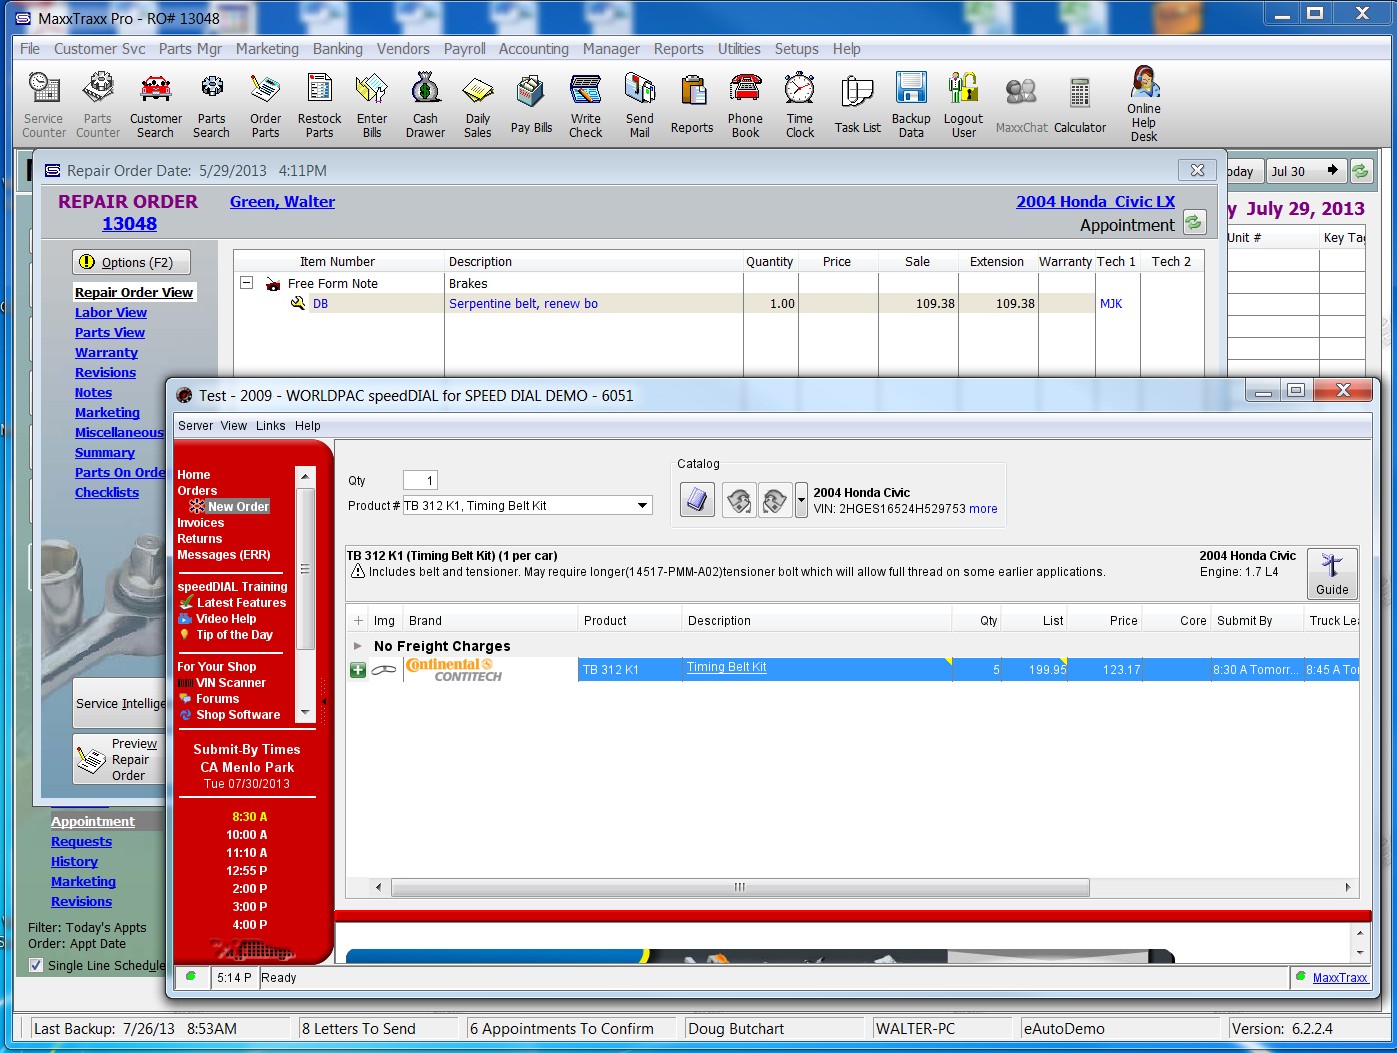Click the Qty input field
The height and width of the screenshot is (1053, 1397).
pos(420,481)
